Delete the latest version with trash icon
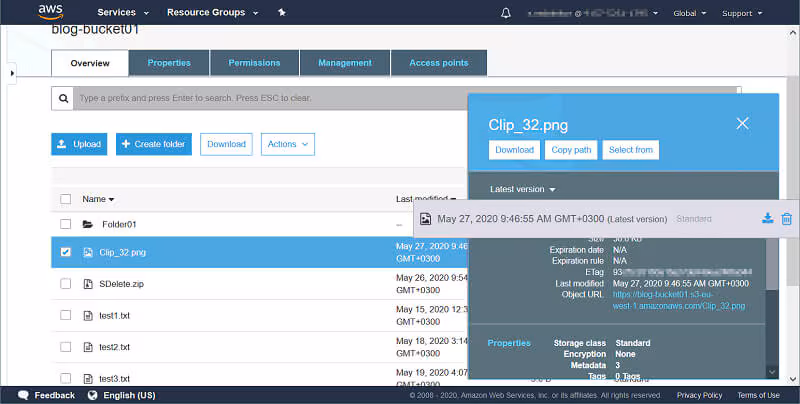Screen dimensions: 800x404 coord(786,218)
